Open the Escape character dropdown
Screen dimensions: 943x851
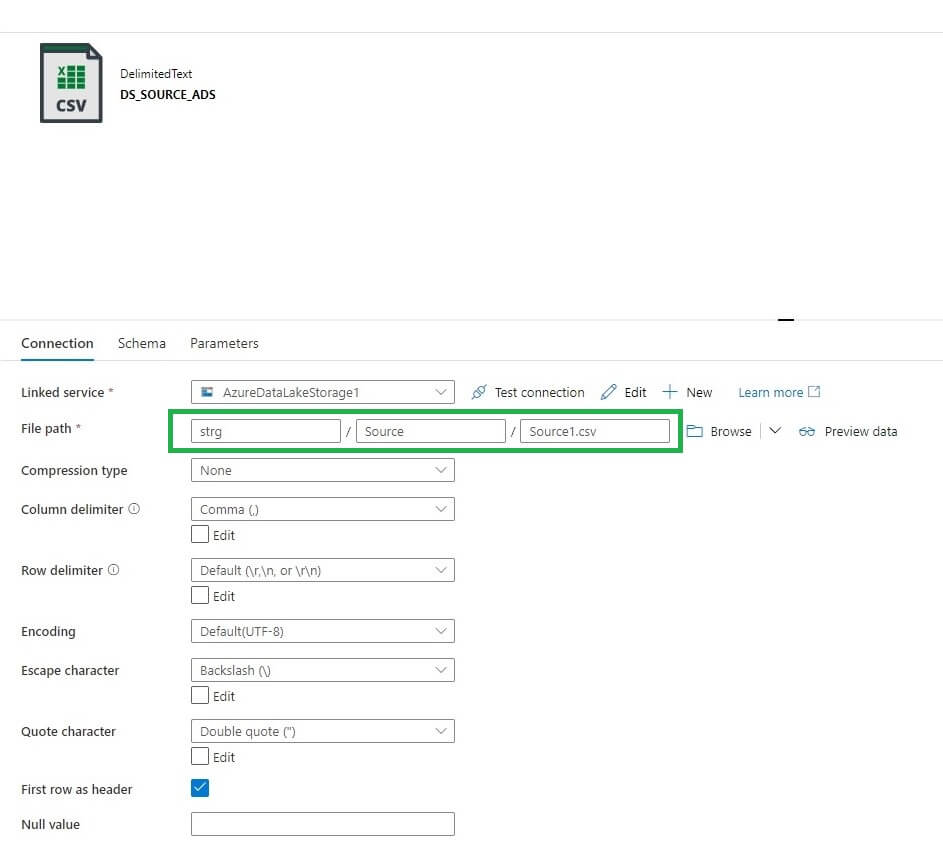pyautogui.click(x=322, y=670)
